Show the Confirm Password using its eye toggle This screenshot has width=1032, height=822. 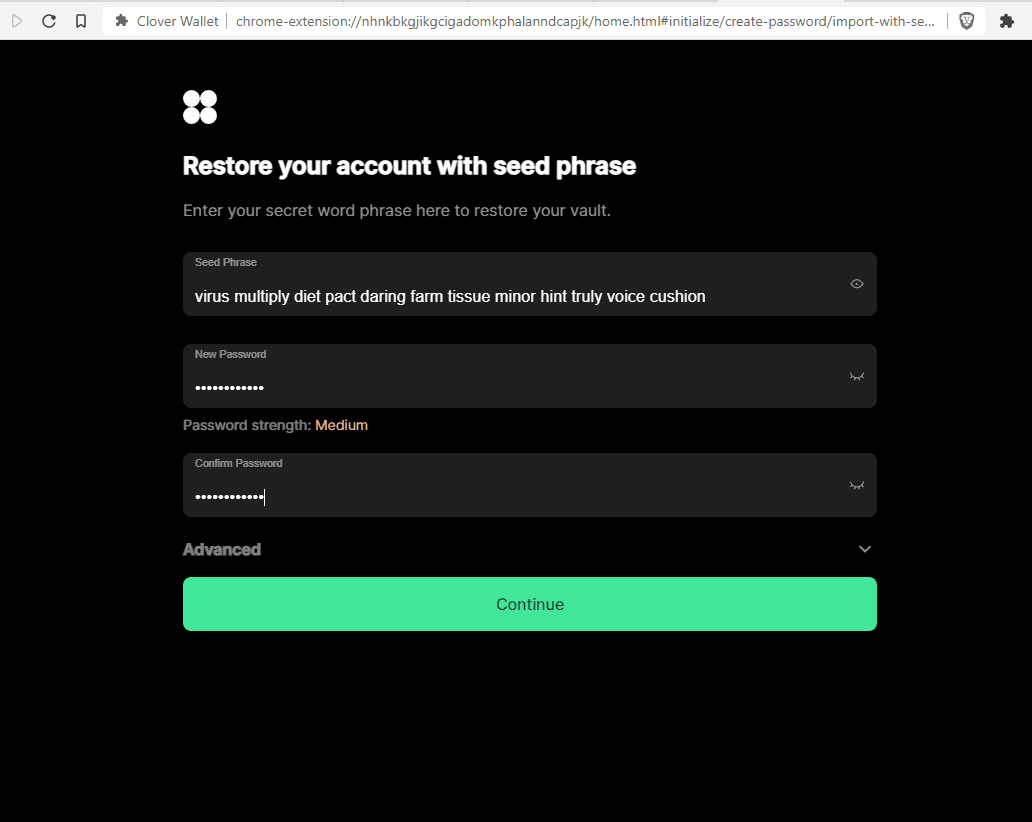coord(856,485)
